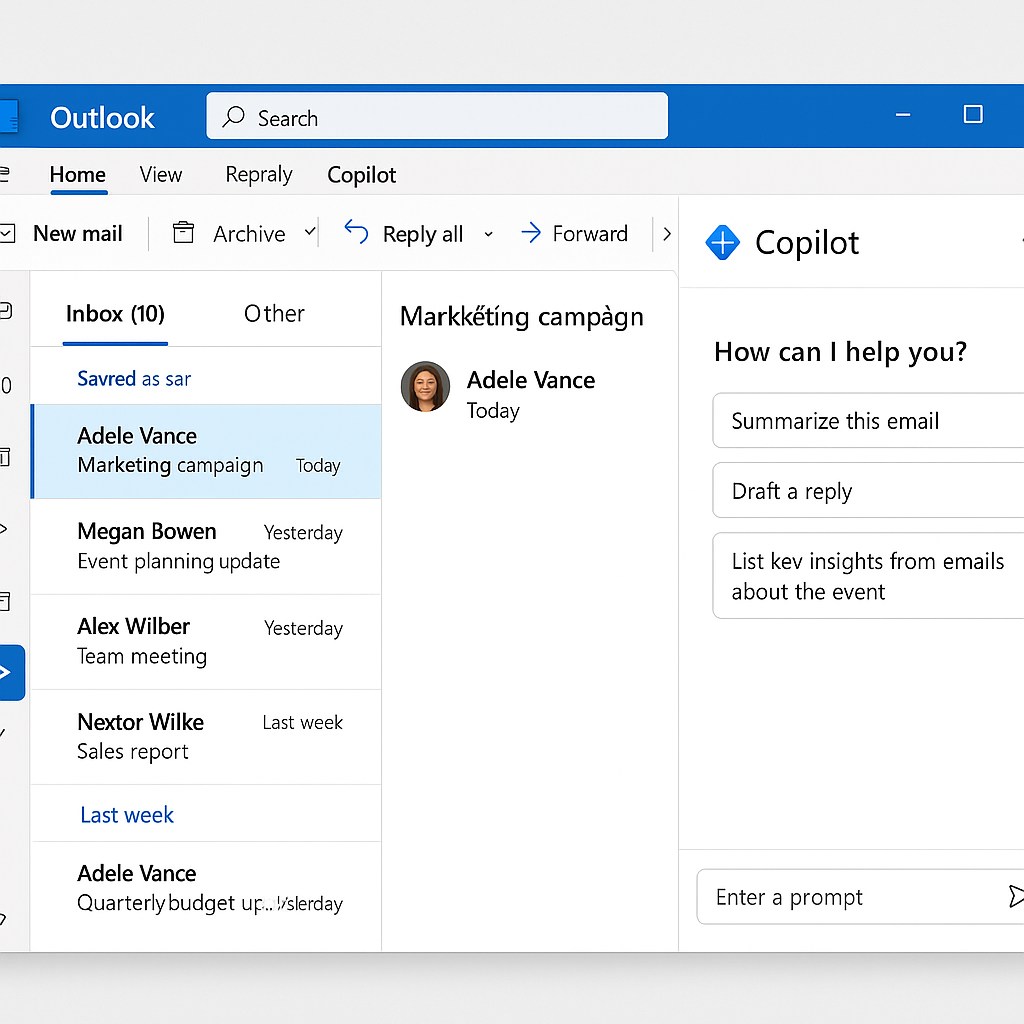Click the Outlook title text
The image size is (1024, 1024).
click(x=103, y=118)
